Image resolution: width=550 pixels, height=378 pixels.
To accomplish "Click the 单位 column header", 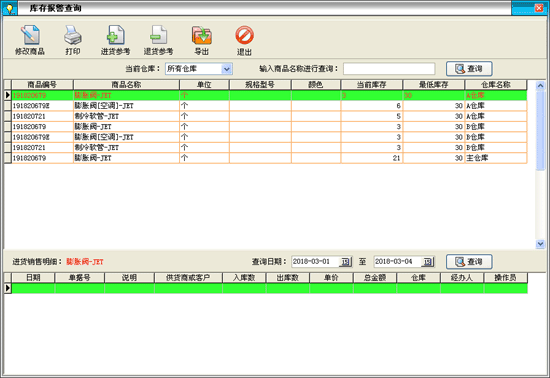I will point(204,85).
